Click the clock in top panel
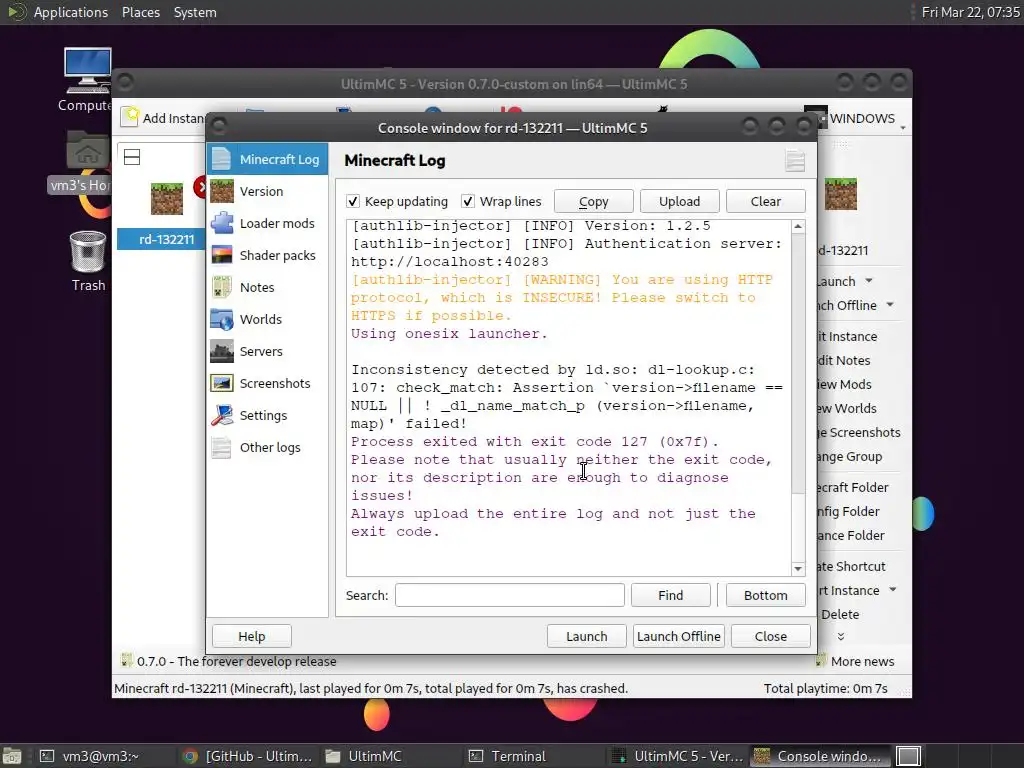The width and height of the screenshot is (1024, 768). click(970, 12)
